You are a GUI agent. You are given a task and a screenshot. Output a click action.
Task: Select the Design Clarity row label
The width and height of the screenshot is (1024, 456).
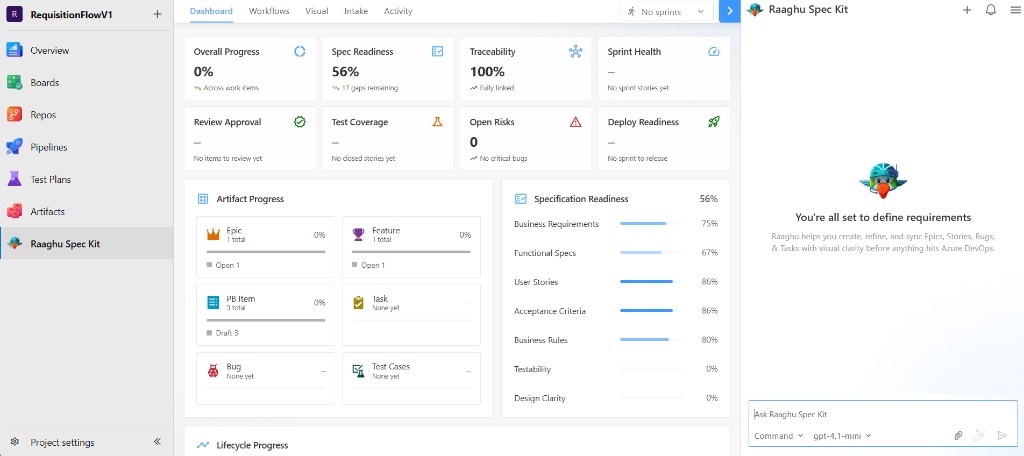pyautogui.click(x=539, y=398)
